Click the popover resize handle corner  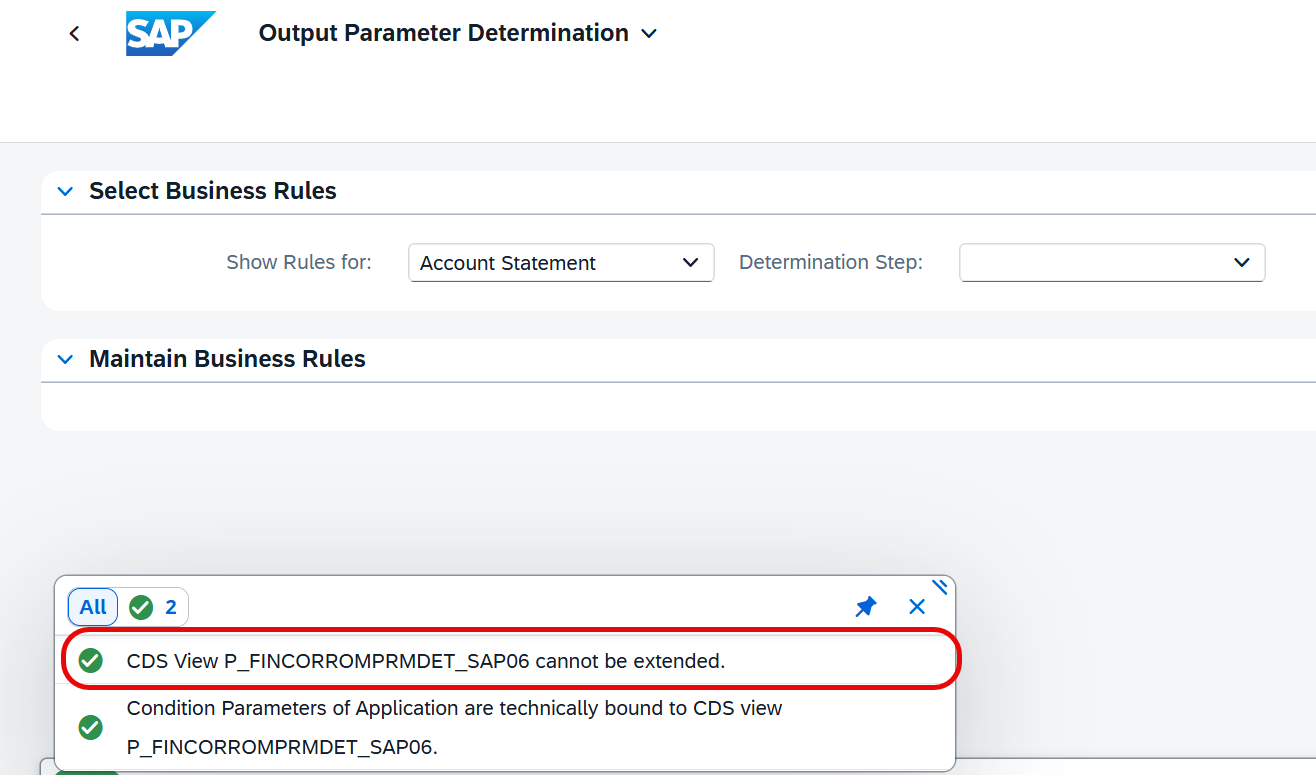coord(940,587)
